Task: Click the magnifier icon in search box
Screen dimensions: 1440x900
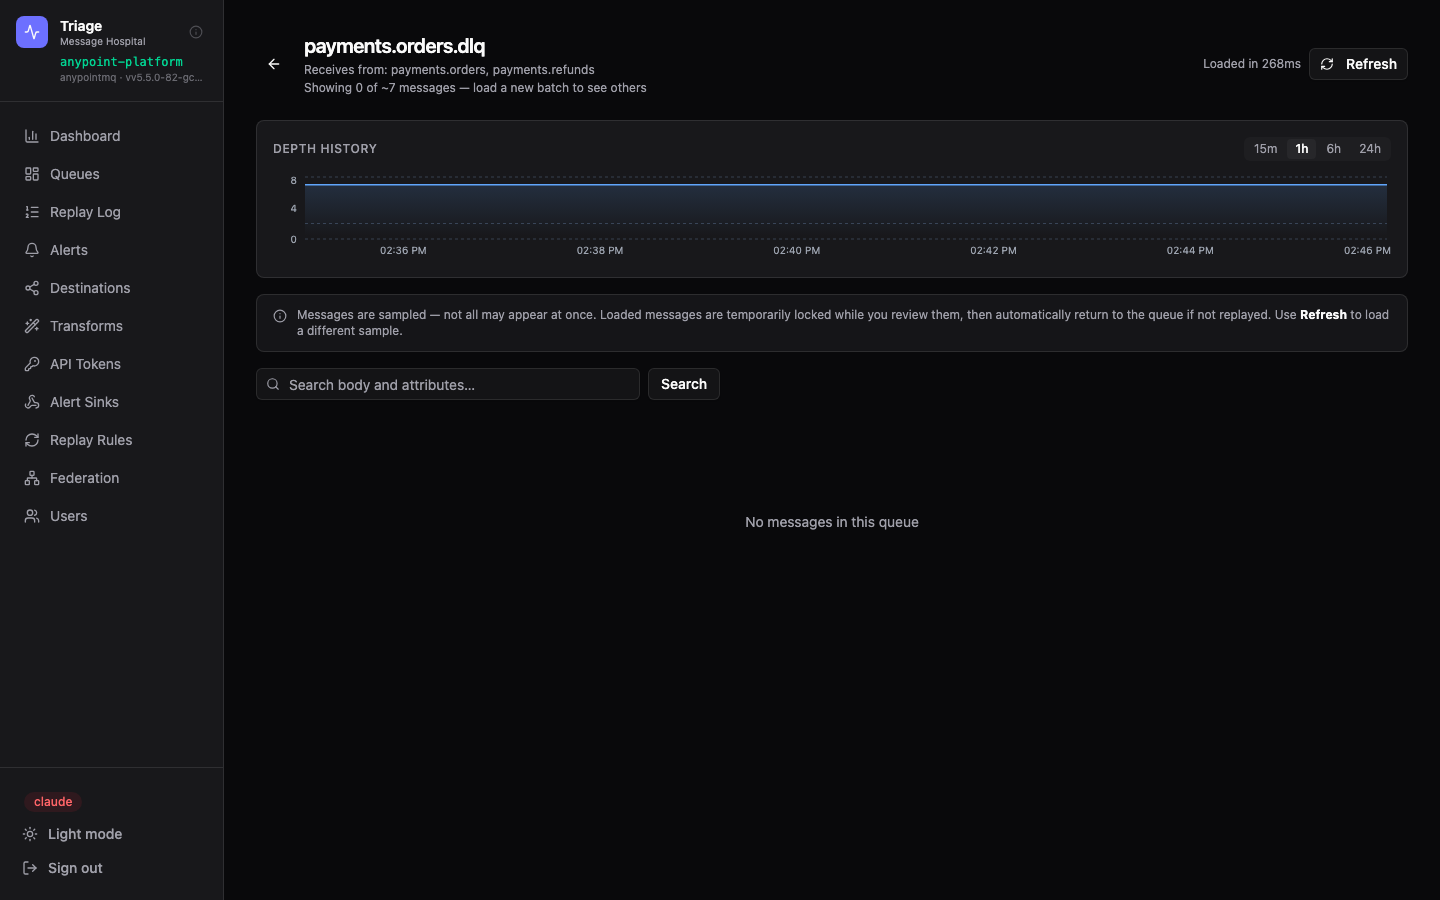Action: 273,384
